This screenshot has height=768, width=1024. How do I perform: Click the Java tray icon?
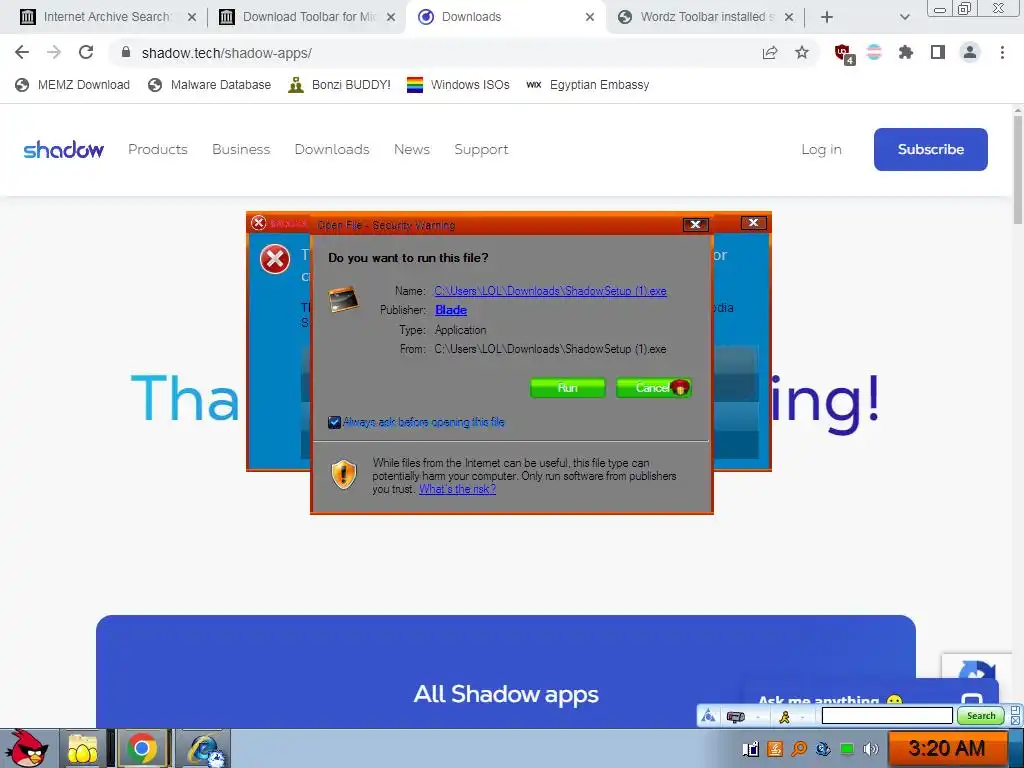pos(775,748)
